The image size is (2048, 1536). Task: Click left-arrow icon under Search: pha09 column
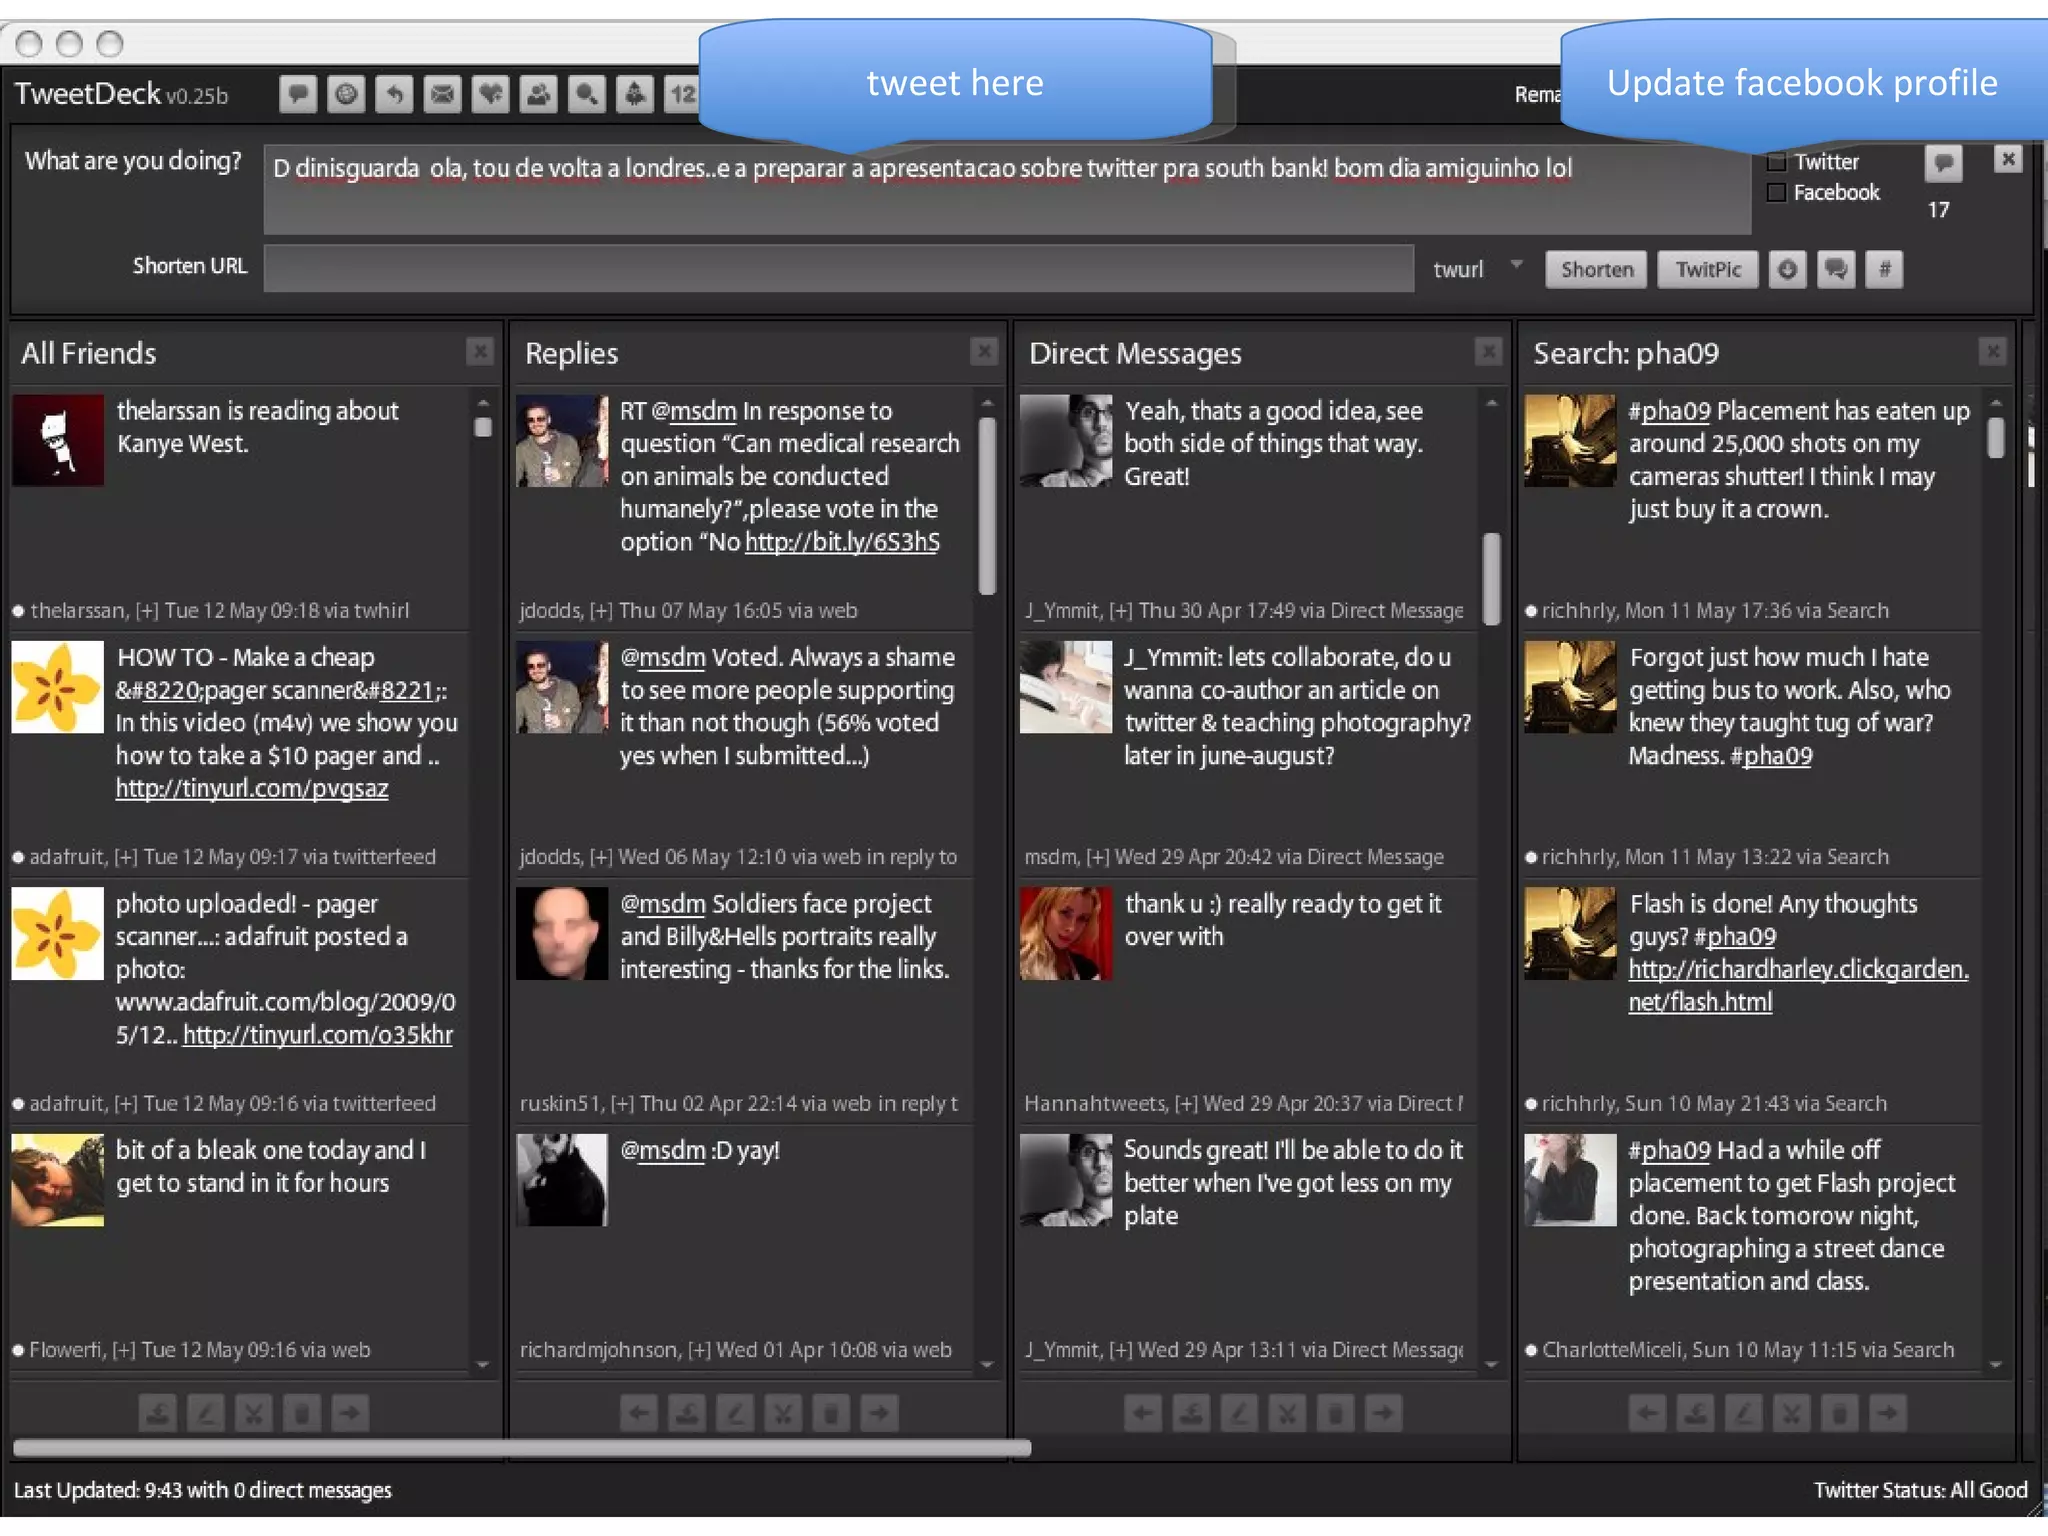pyautogui.click(x=1647, y=1413)
